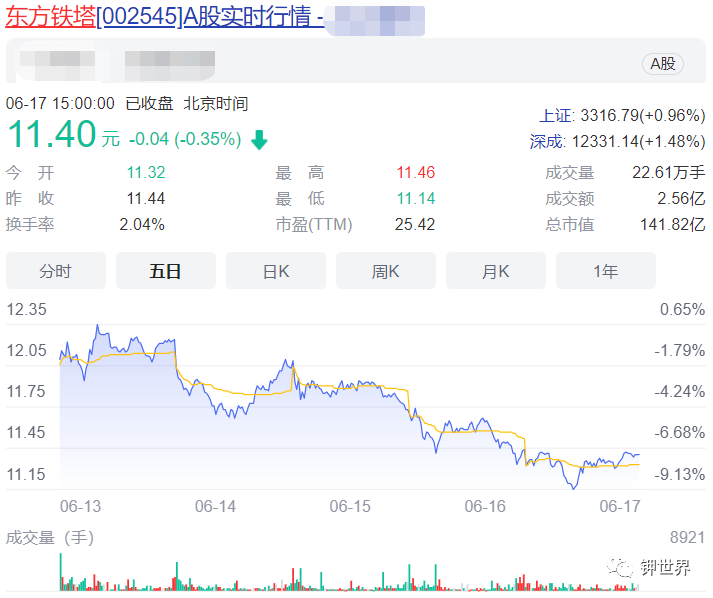Click the 06-16 date axis label
Image resolution: width=713 pixels, height=598 pixels.
click(485, 507)
